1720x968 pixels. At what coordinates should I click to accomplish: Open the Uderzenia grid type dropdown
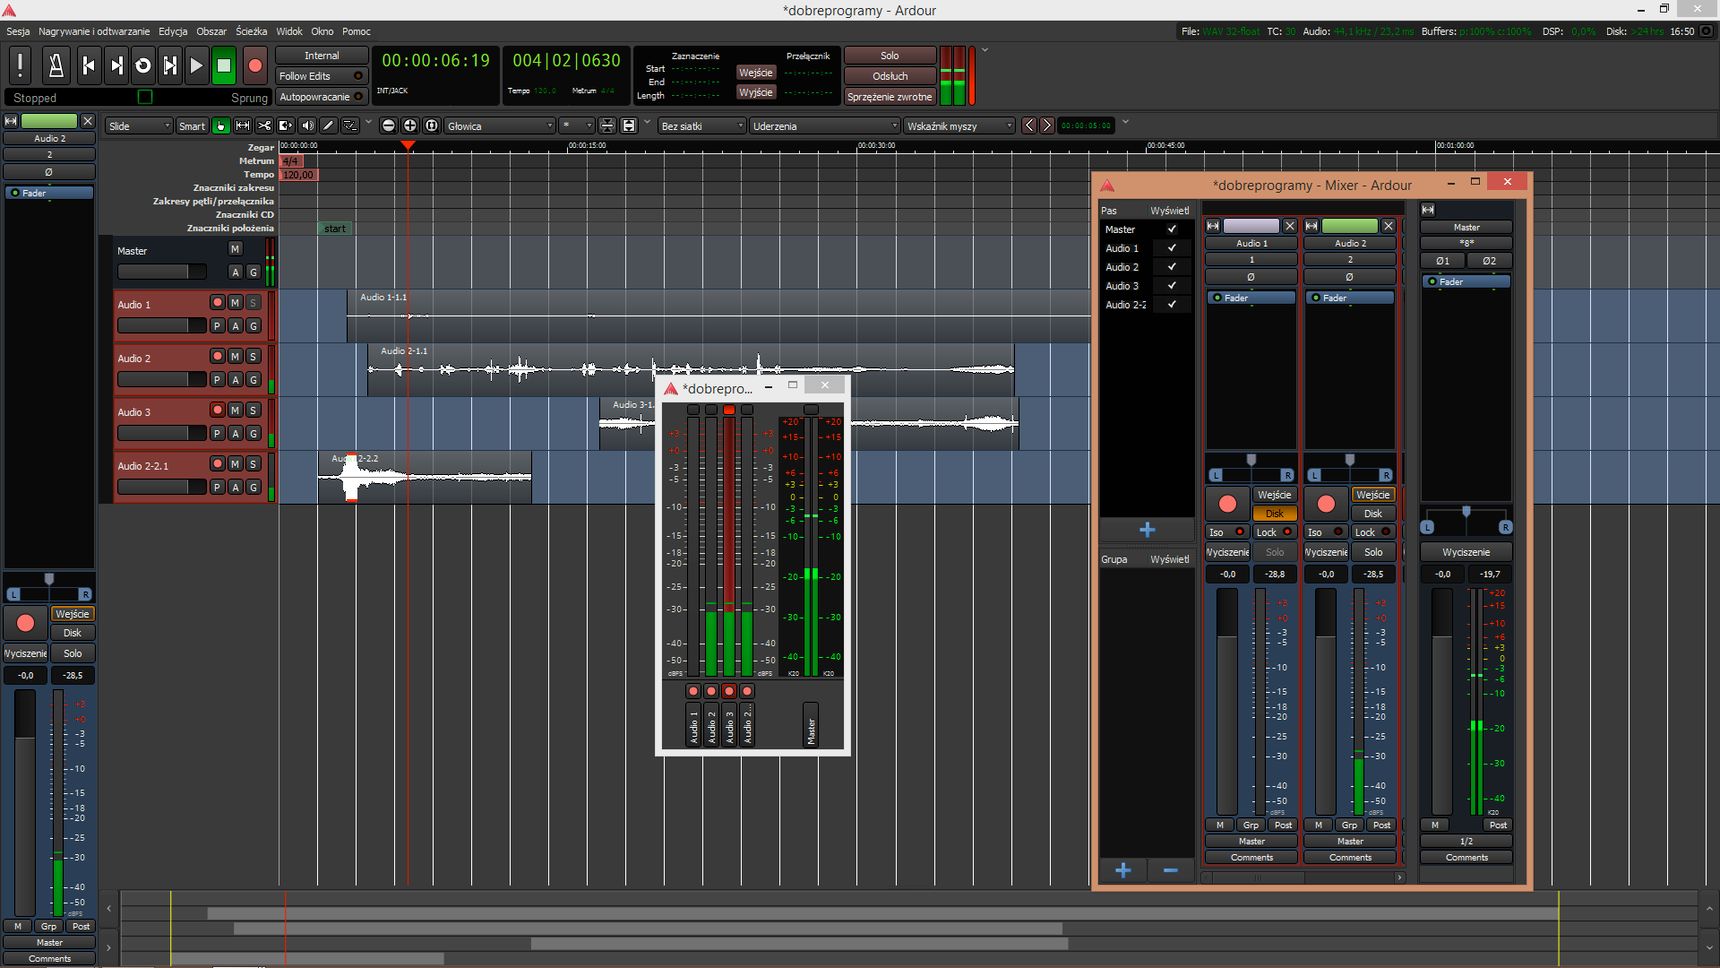[x=824, y=126]
